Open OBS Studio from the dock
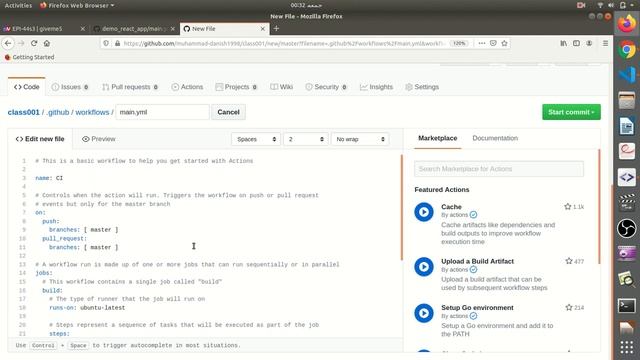This screenshot has height=360, width=640. point(627,228)
